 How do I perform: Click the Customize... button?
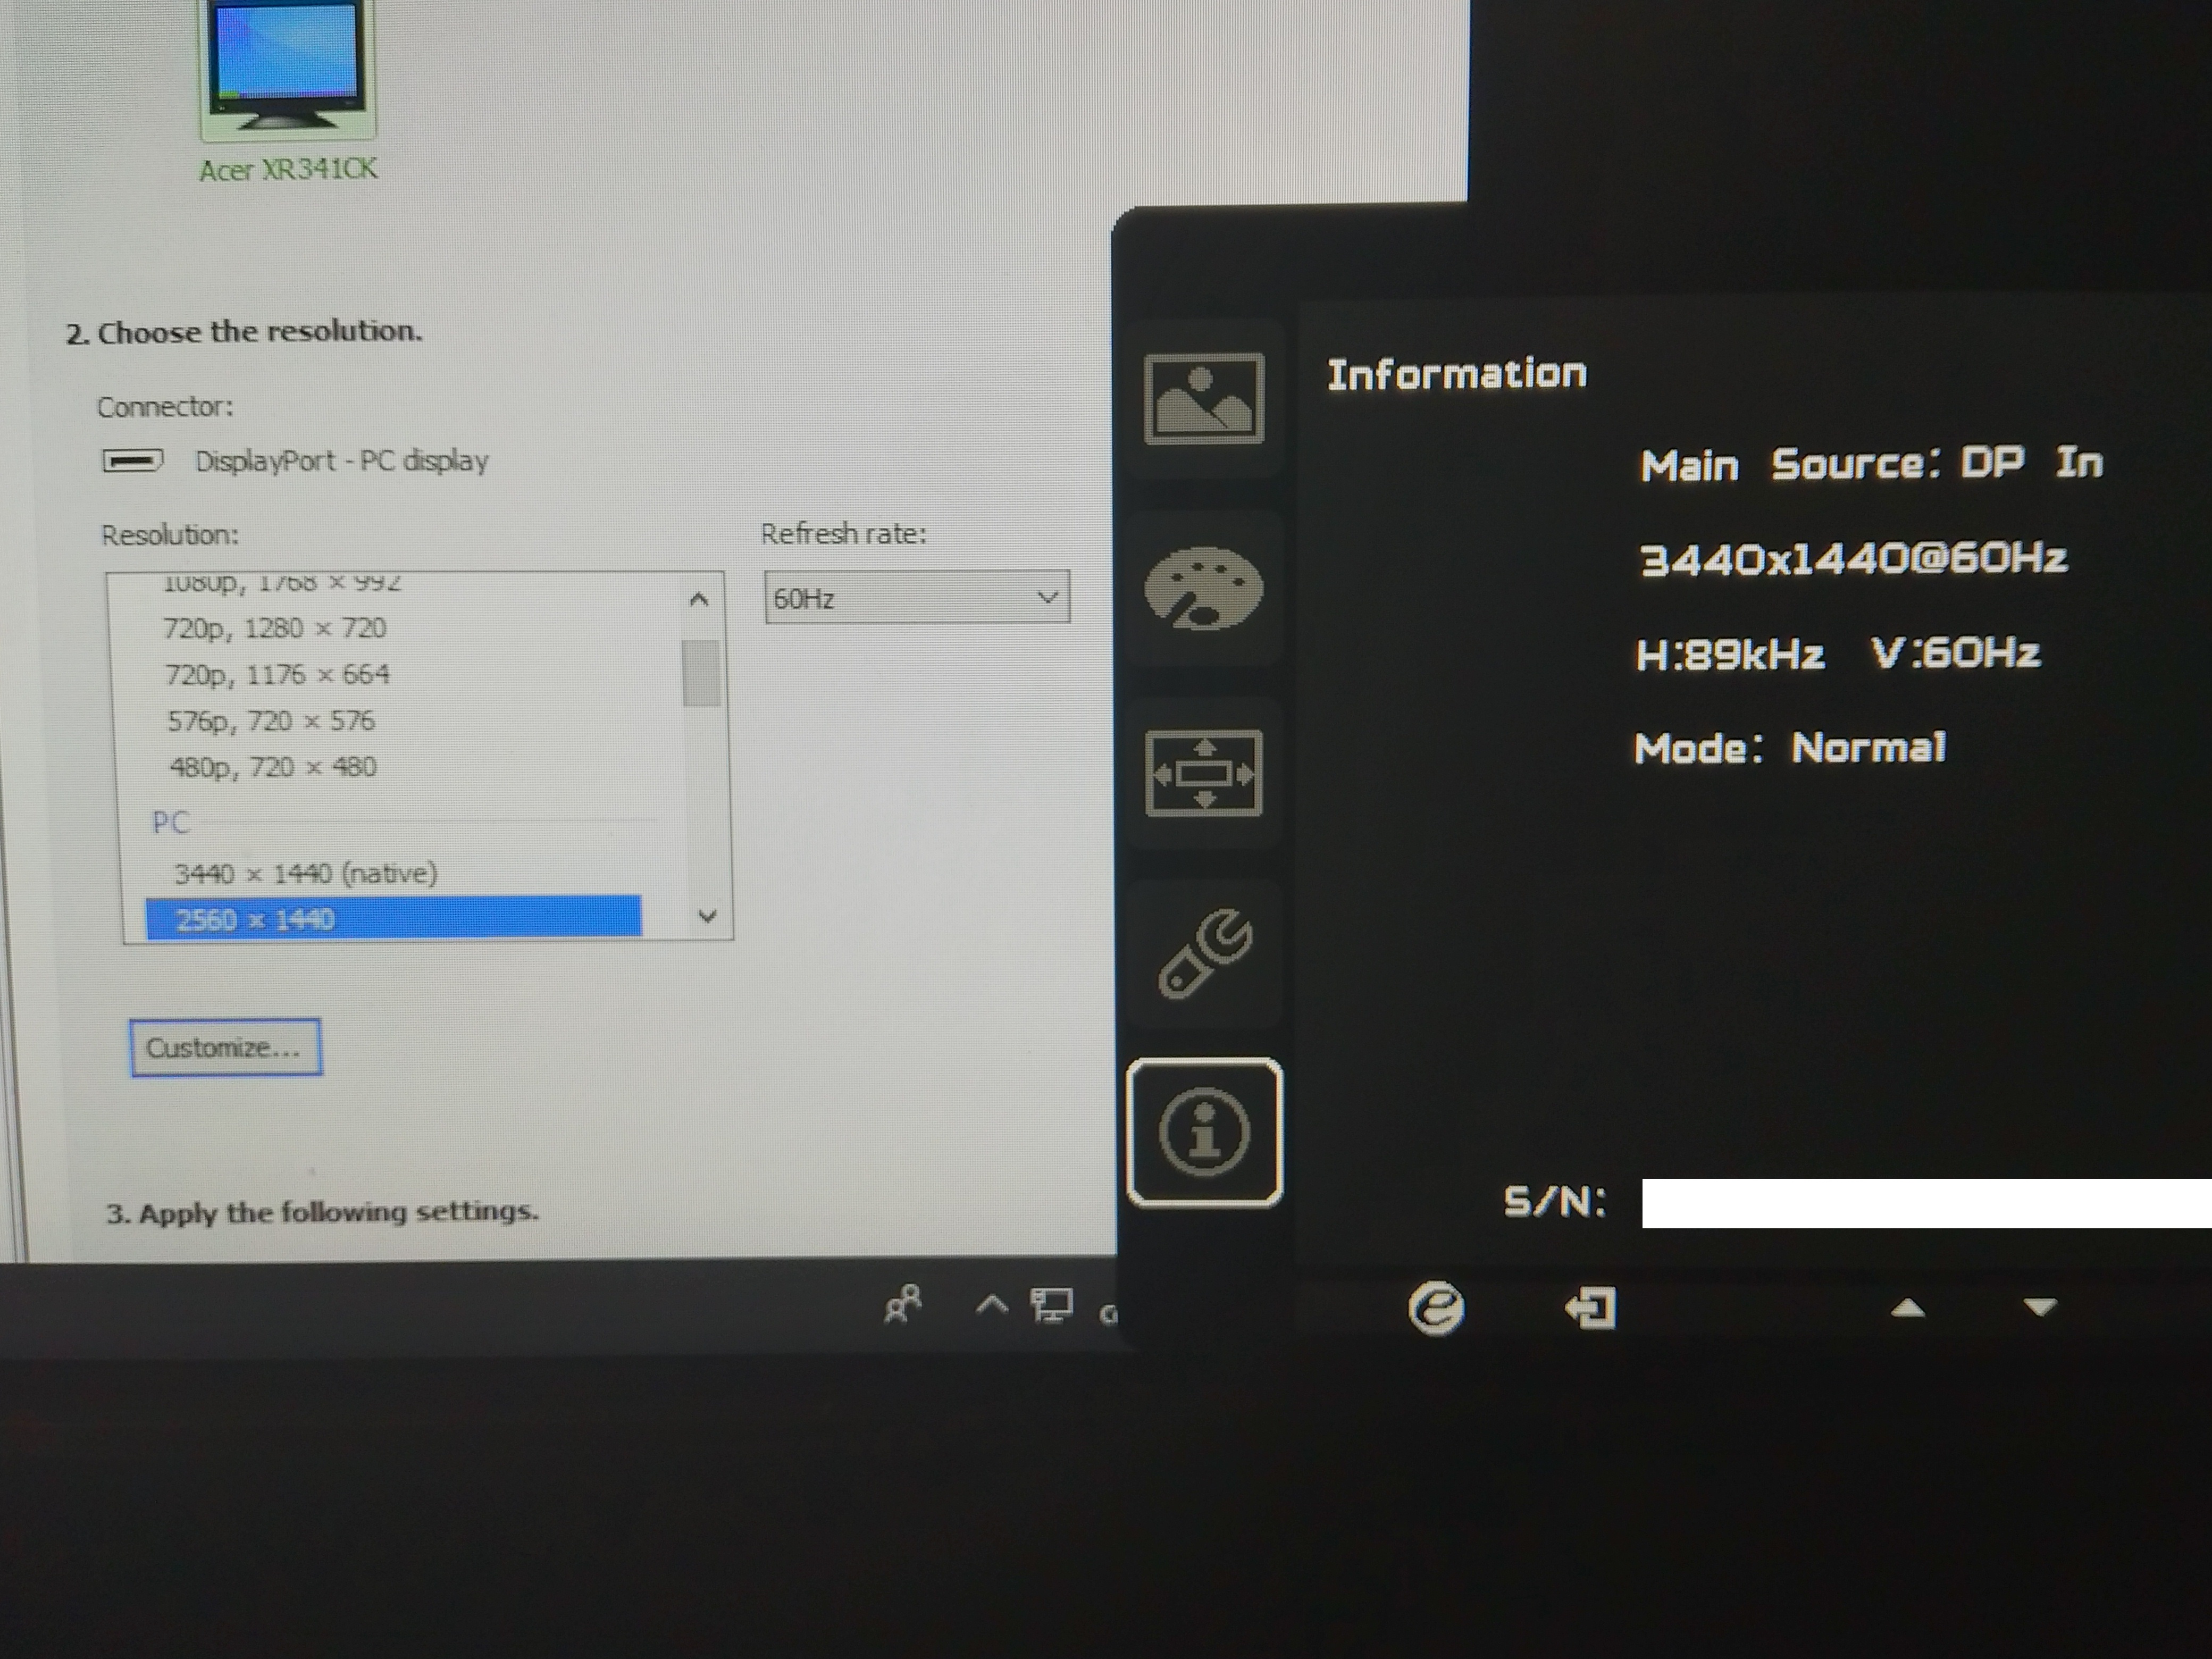[225, 1047]
